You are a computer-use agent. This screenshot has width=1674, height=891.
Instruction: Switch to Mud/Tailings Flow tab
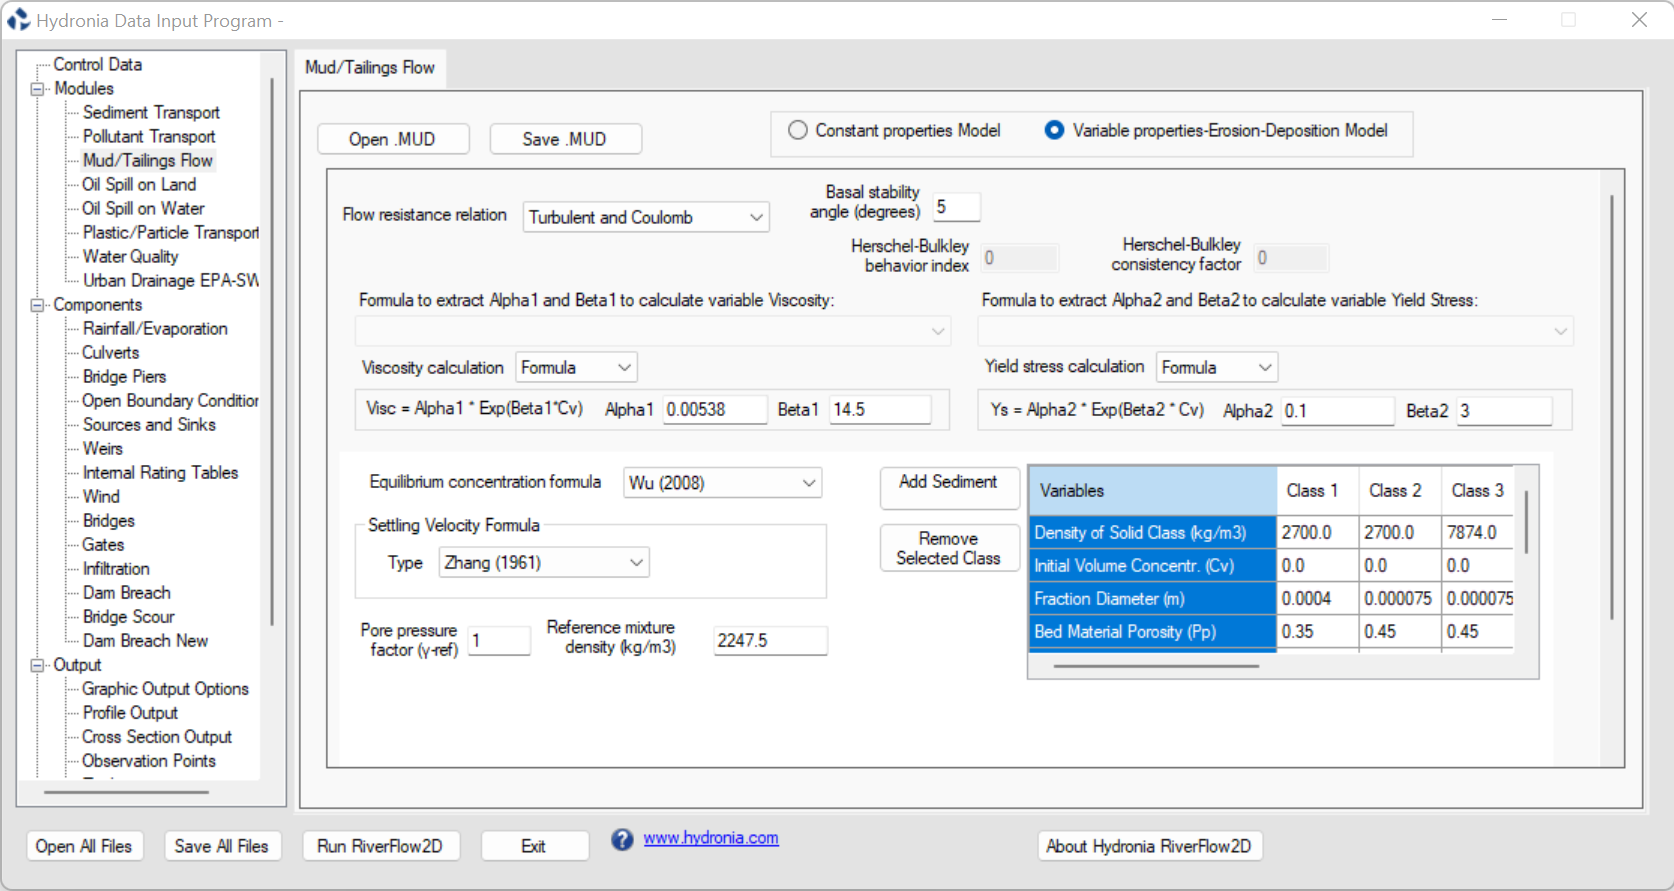(370, 67)
